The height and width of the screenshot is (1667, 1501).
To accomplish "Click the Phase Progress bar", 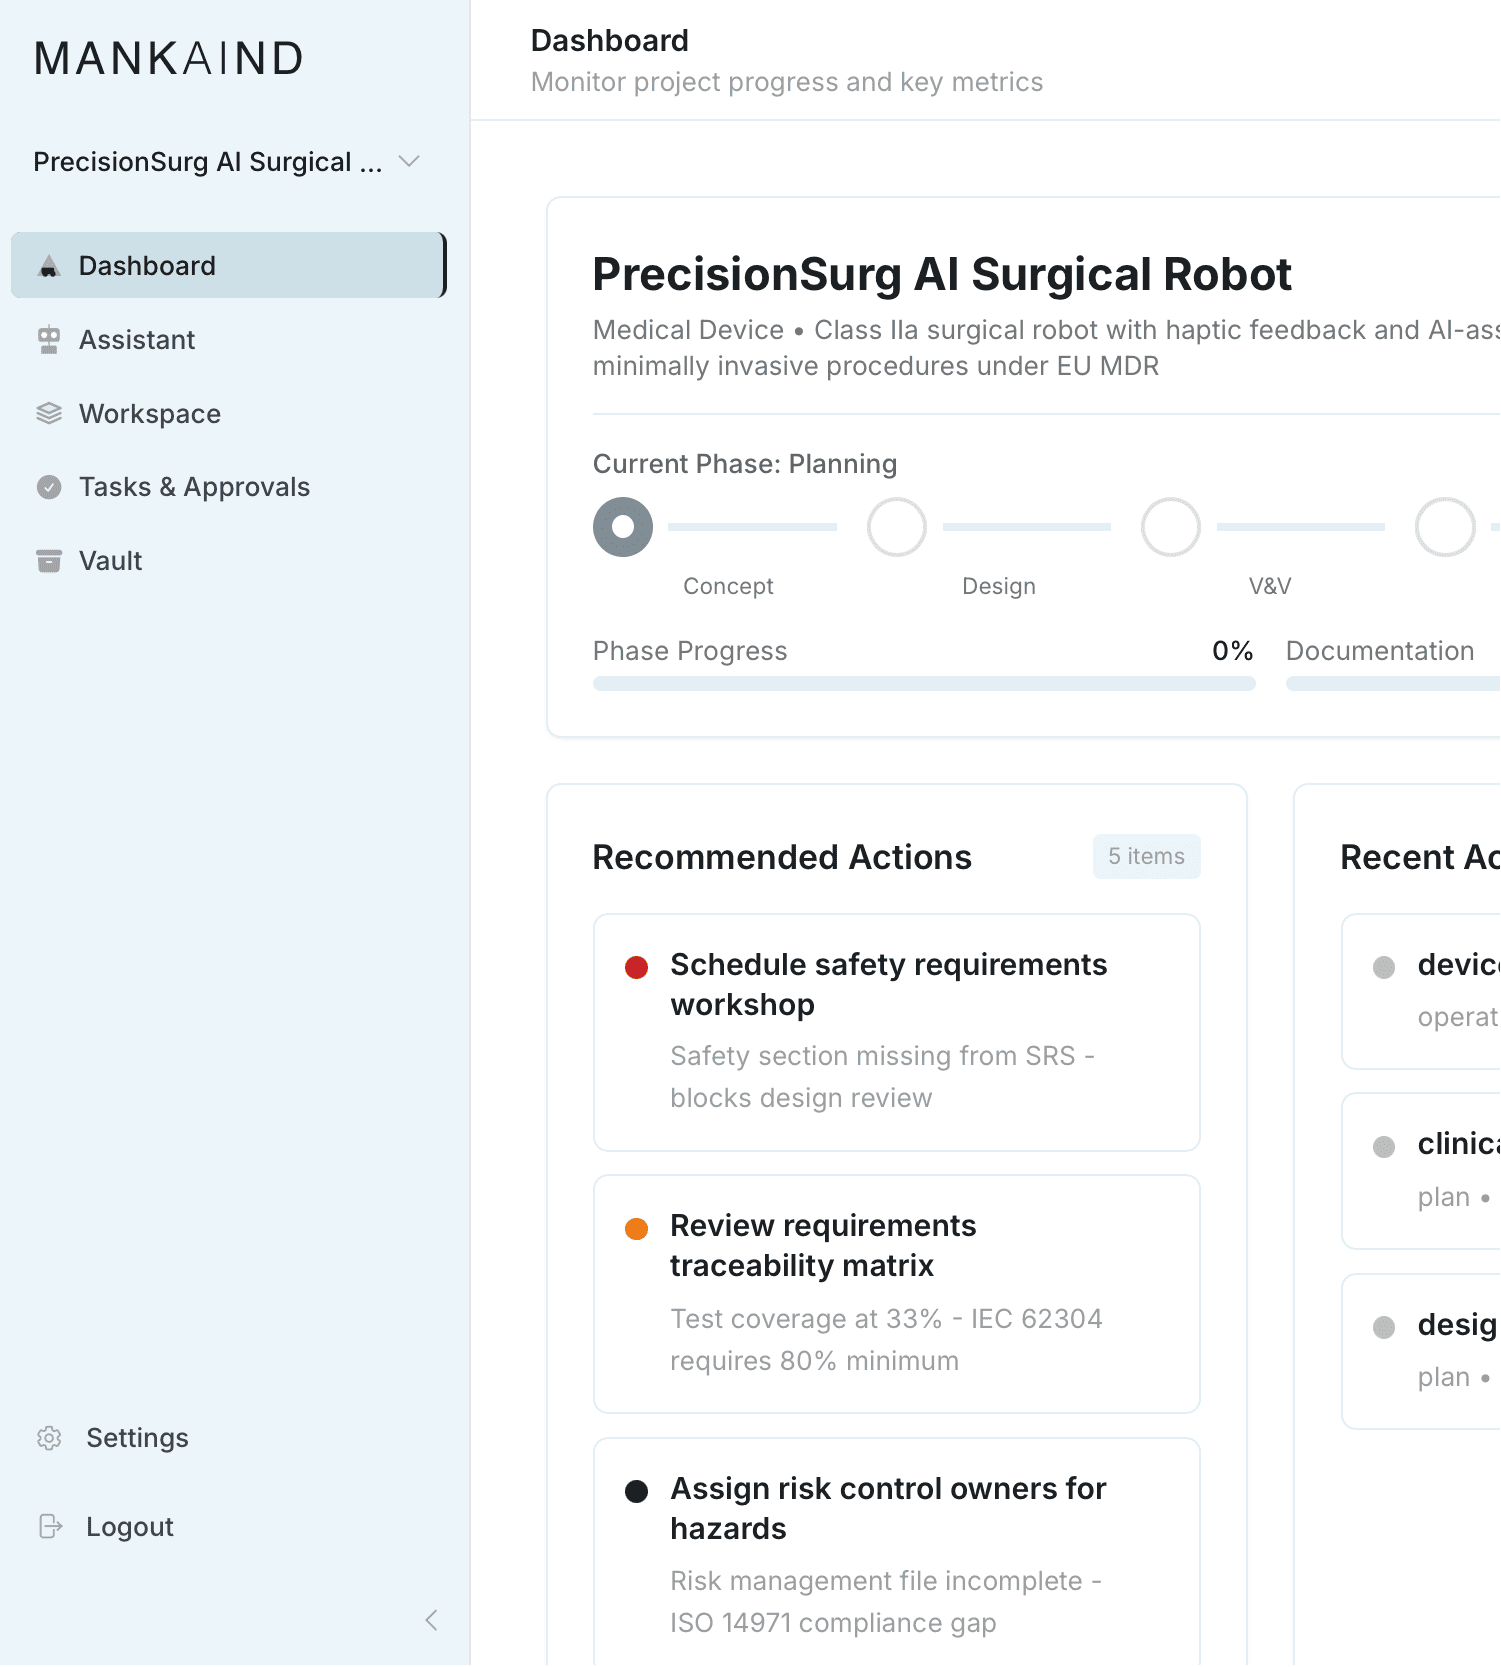I will [x=923, y=684].
